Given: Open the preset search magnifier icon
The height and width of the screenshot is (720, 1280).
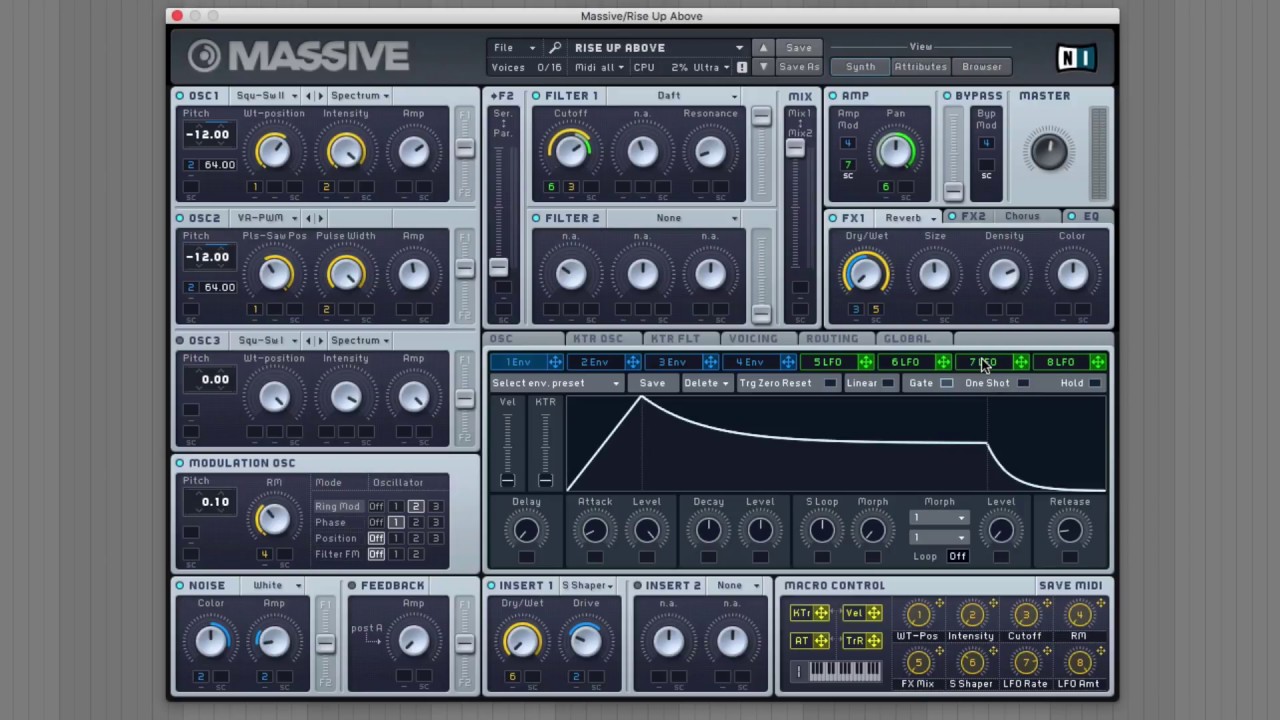Looking at the screenshot, I should (x=555, y=48).
